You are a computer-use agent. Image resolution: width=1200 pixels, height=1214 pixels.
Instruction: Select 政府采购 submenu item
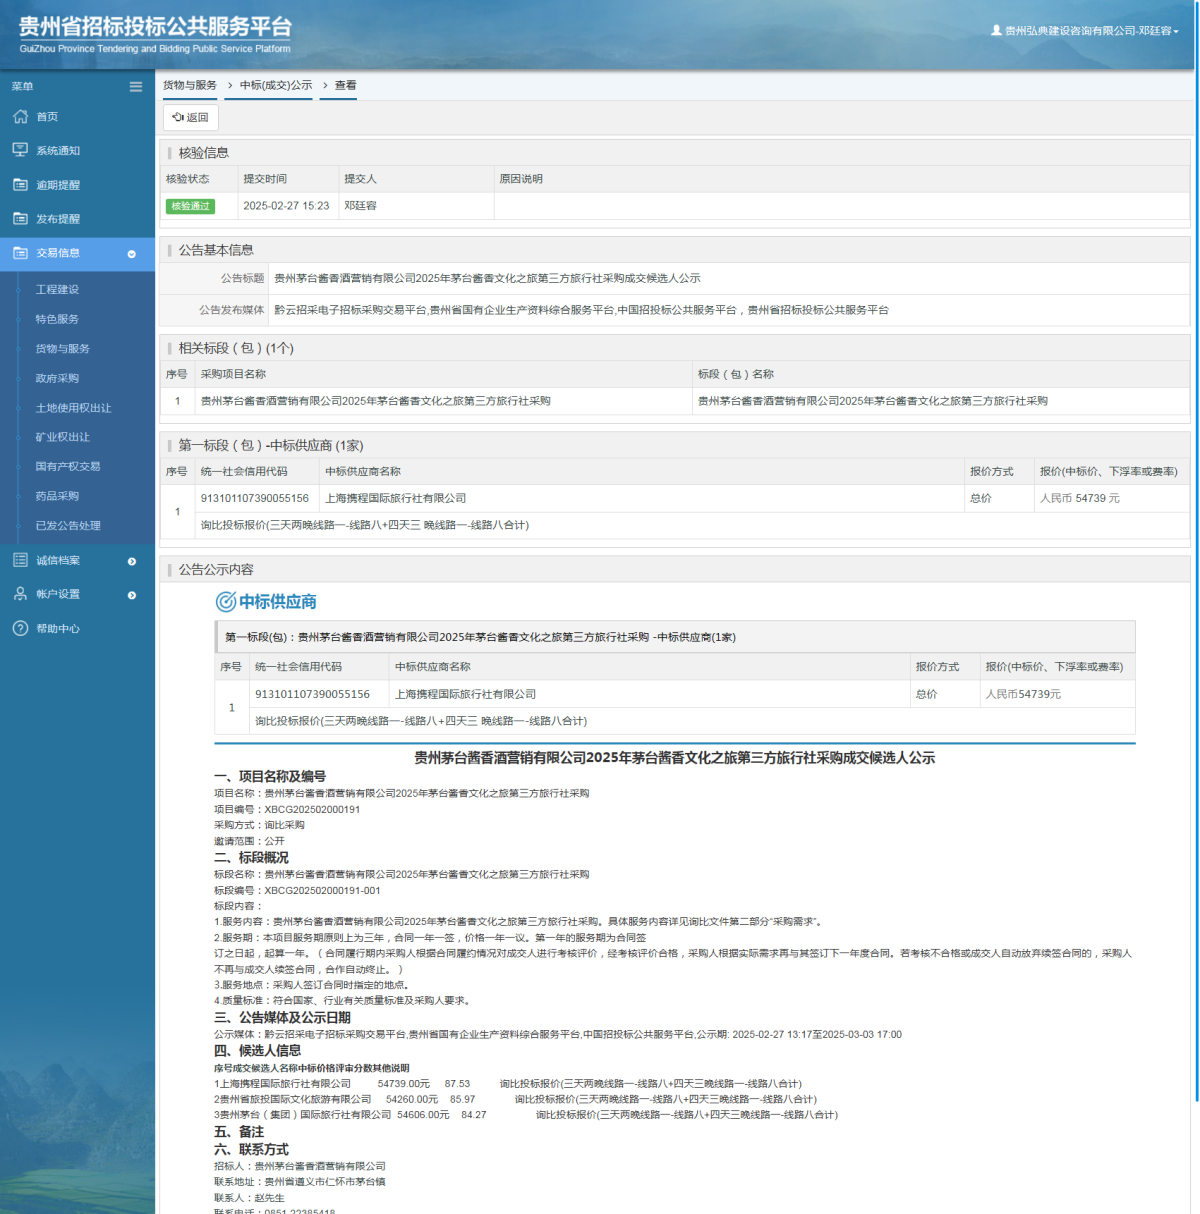coord(57,378)
